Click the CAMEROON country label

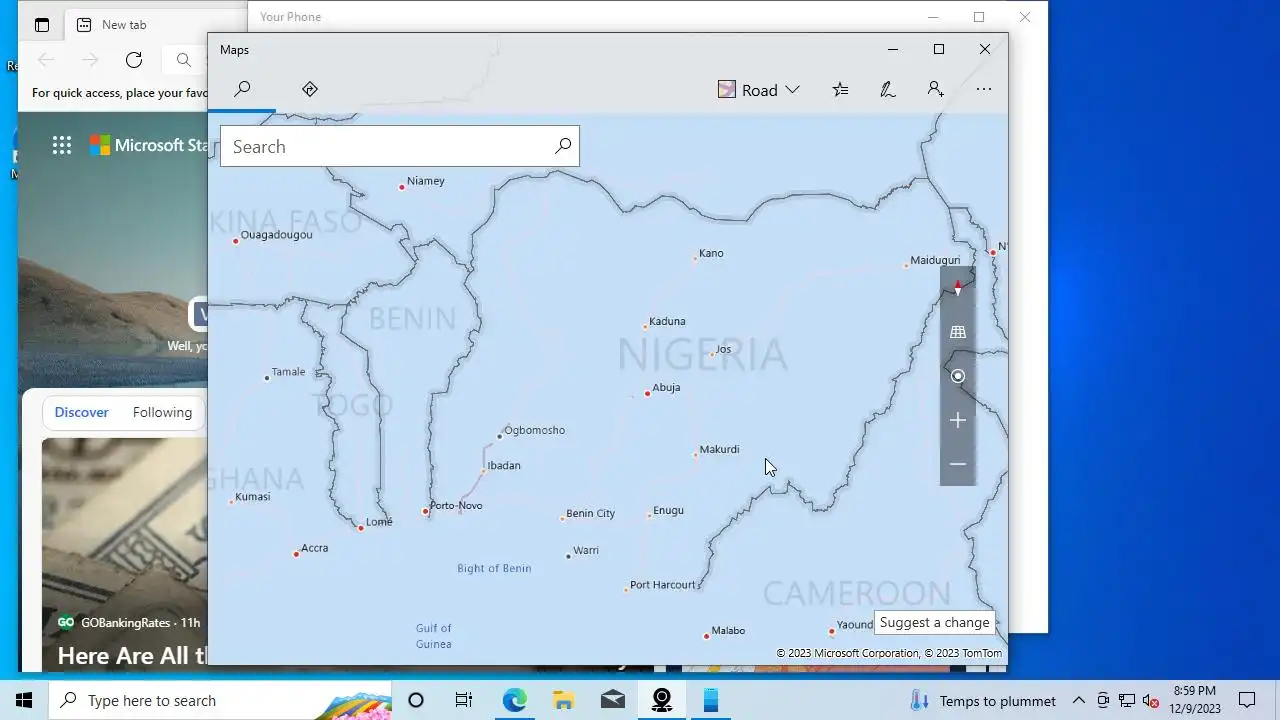click(857, 593)
